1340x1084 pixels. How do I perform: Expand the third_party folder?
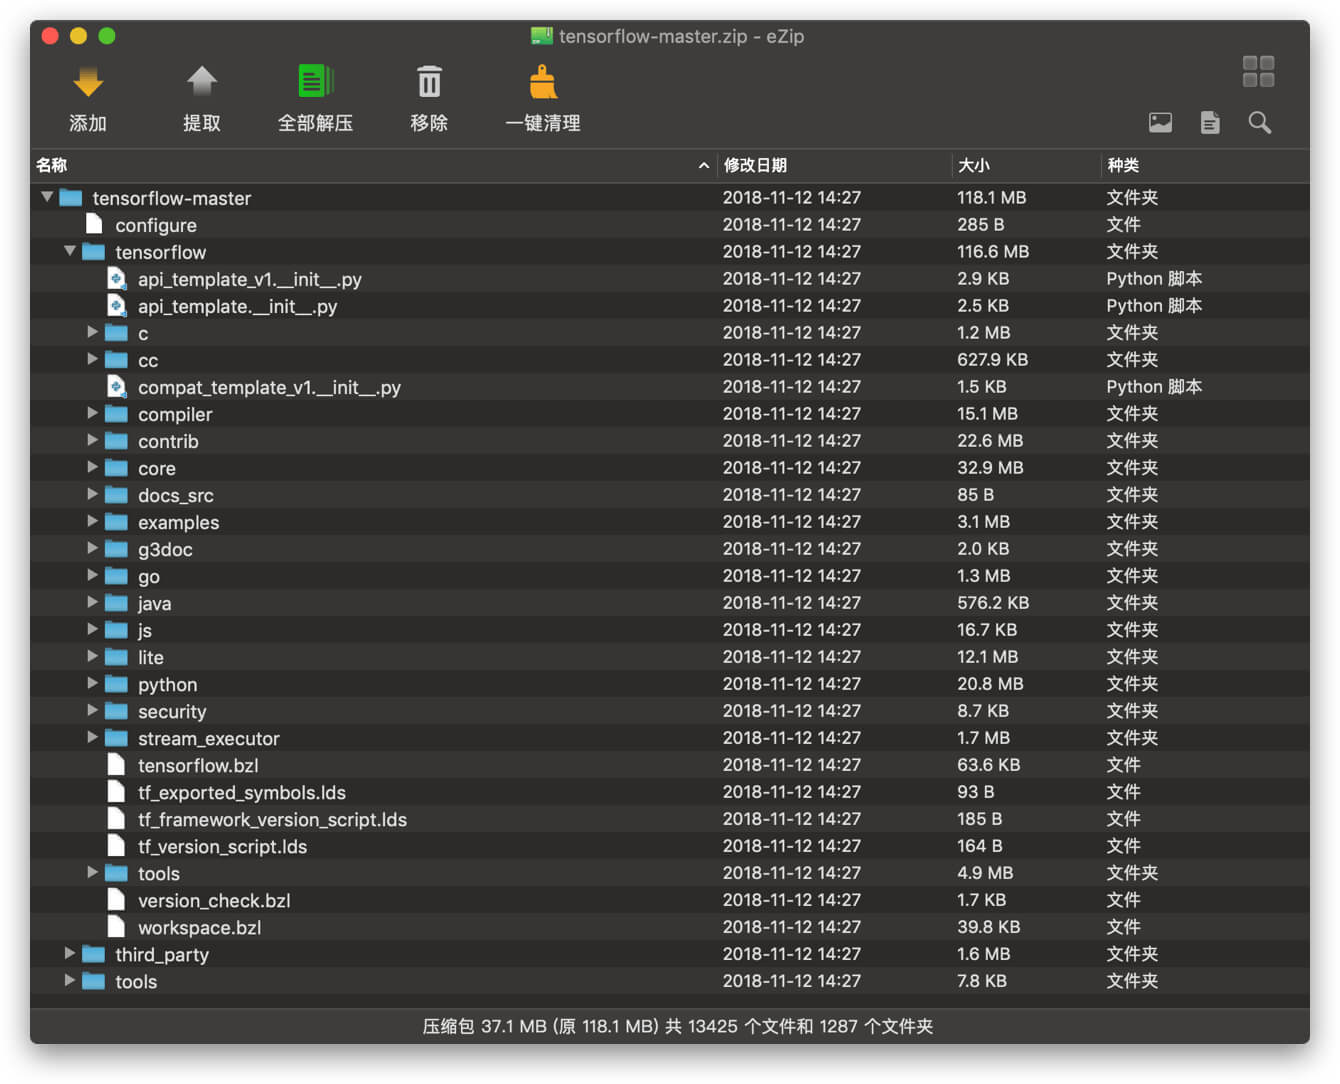(x=70, y=953)
